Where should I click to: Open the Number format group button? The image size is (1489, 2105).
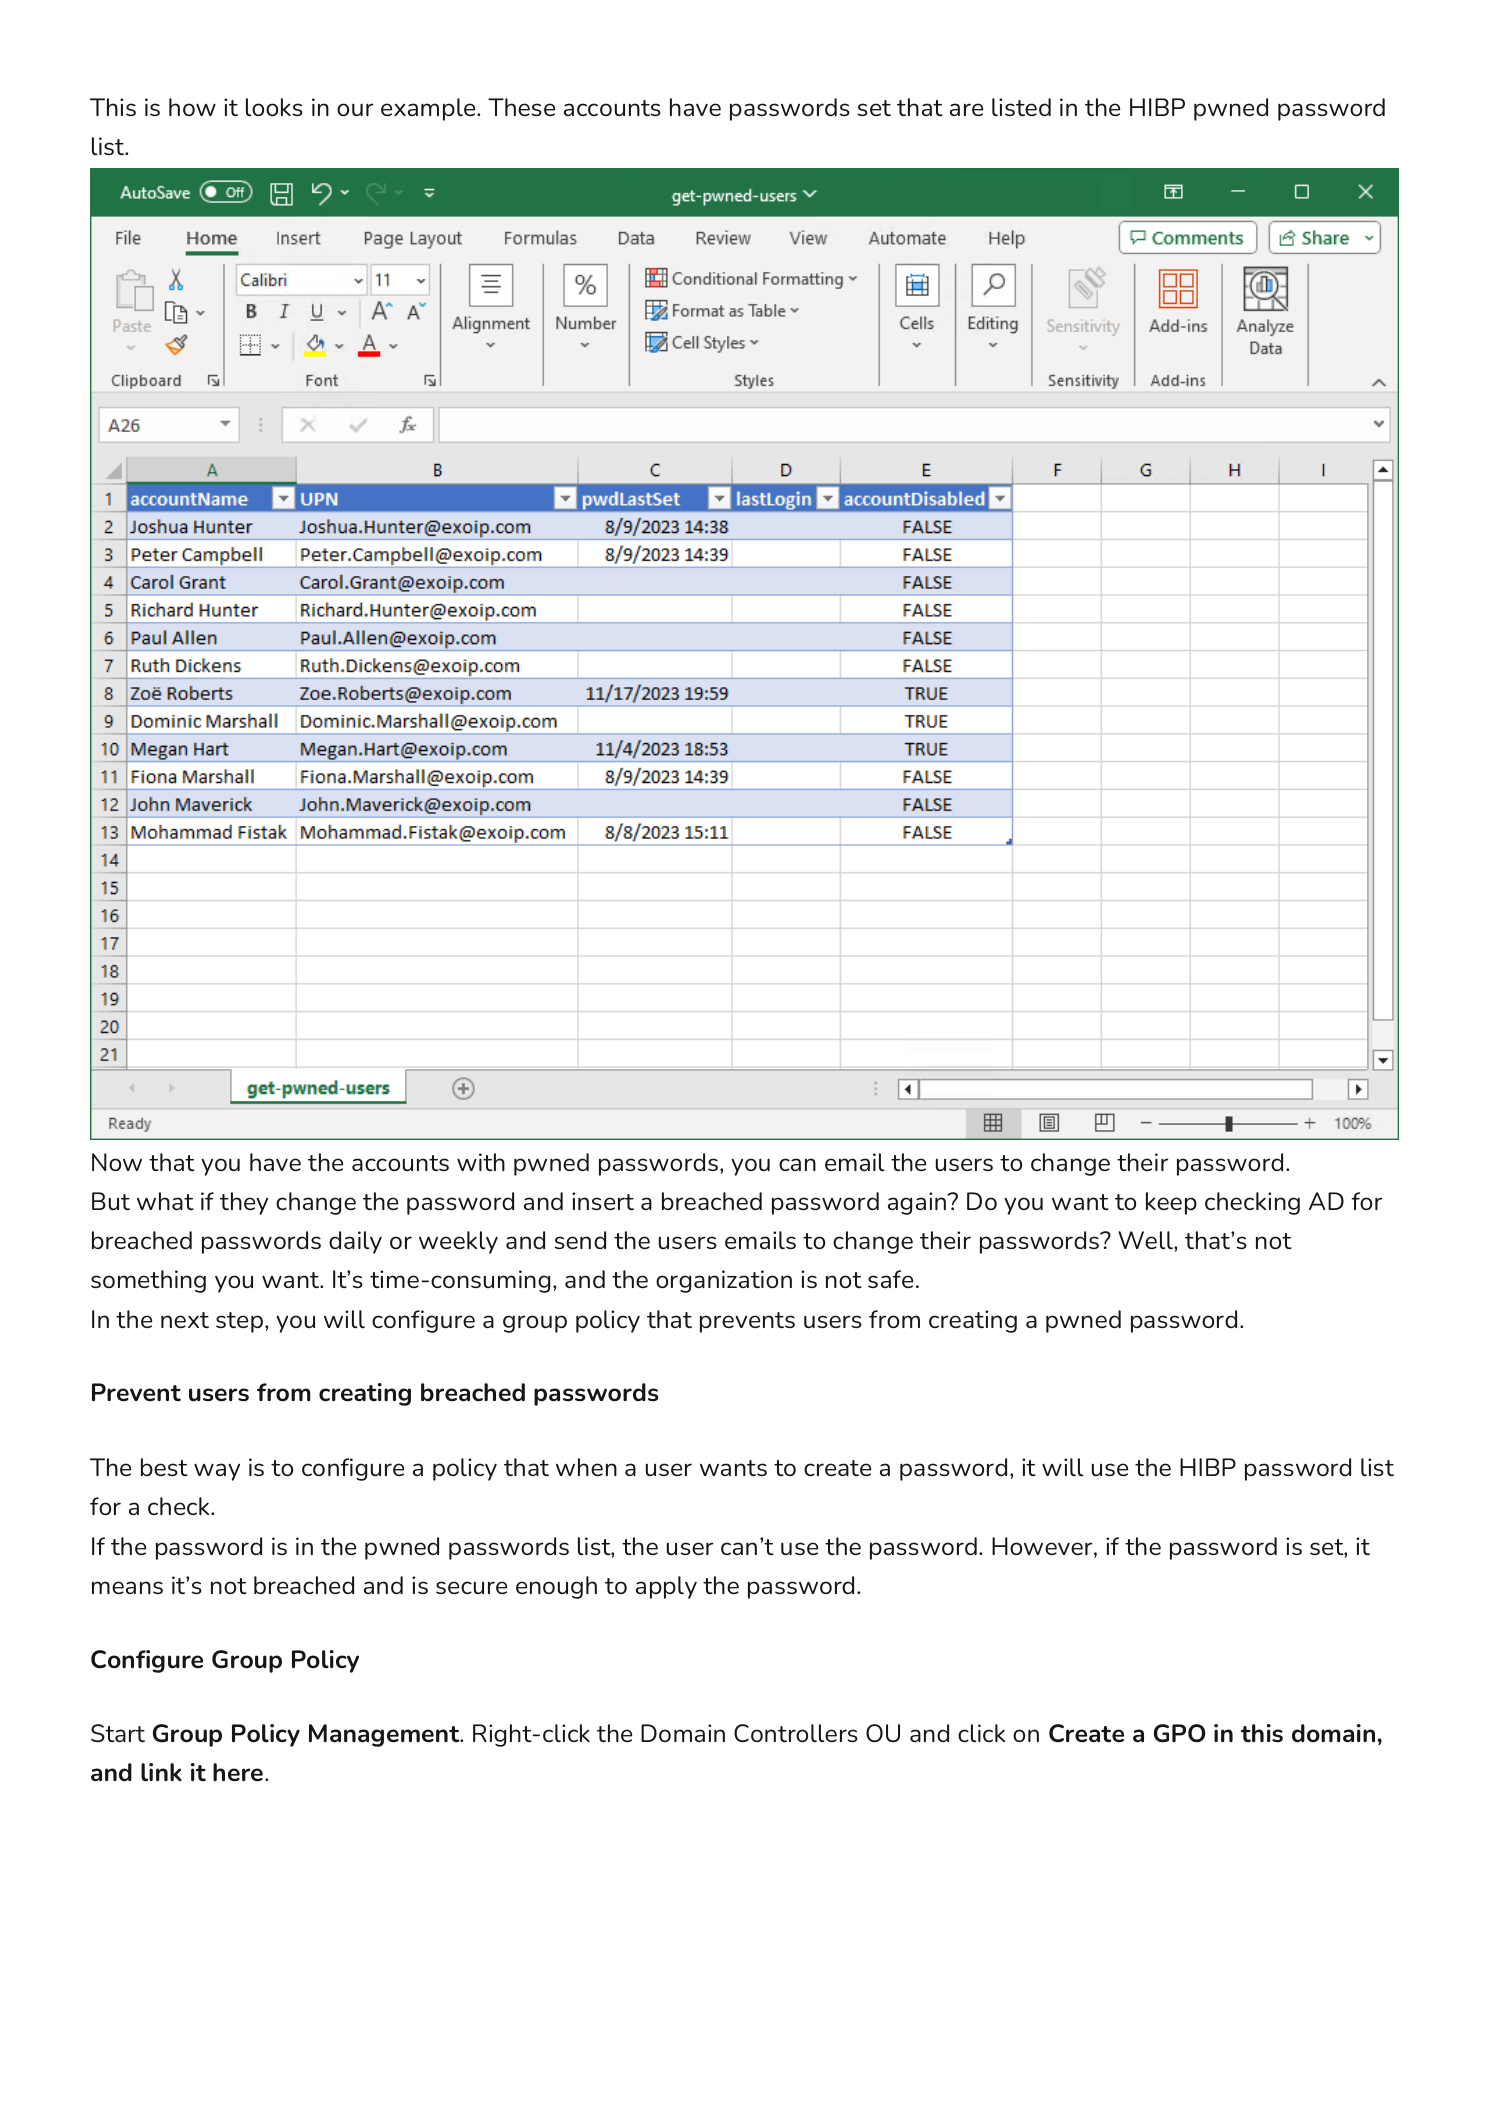[585, 308]
